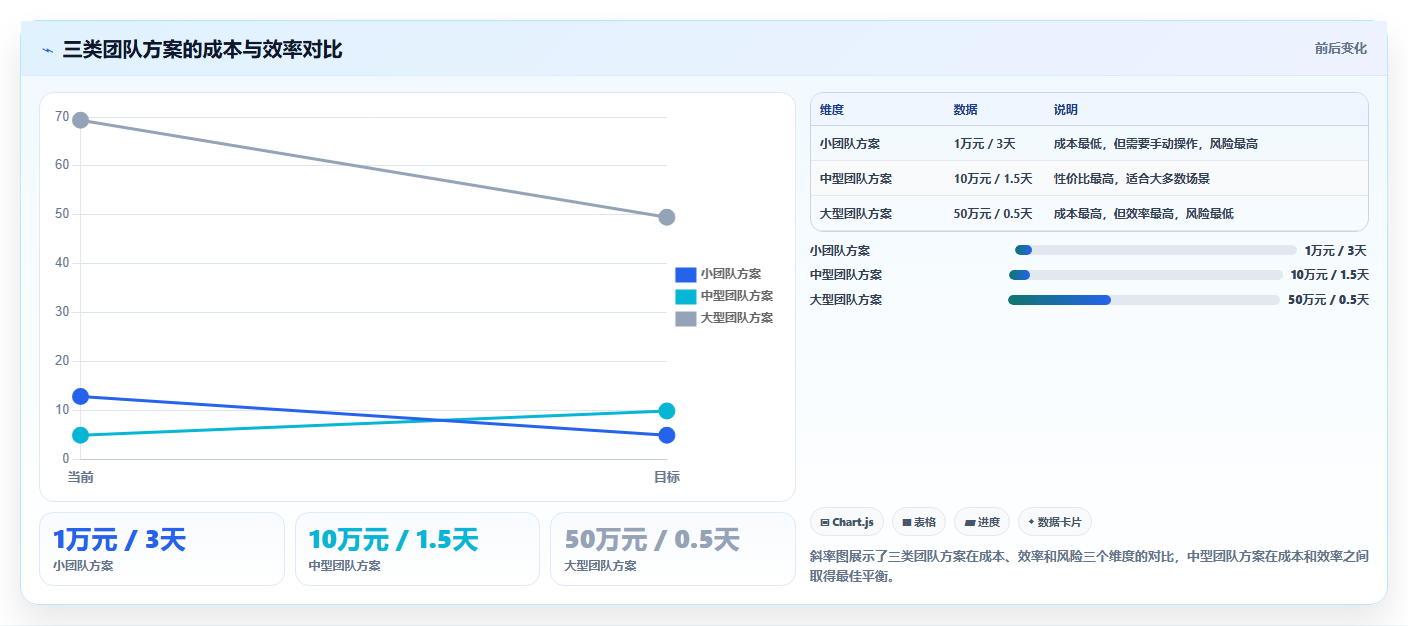Select the 表格 tag chip
1408x626 pixels.
[x=918, y=522]
